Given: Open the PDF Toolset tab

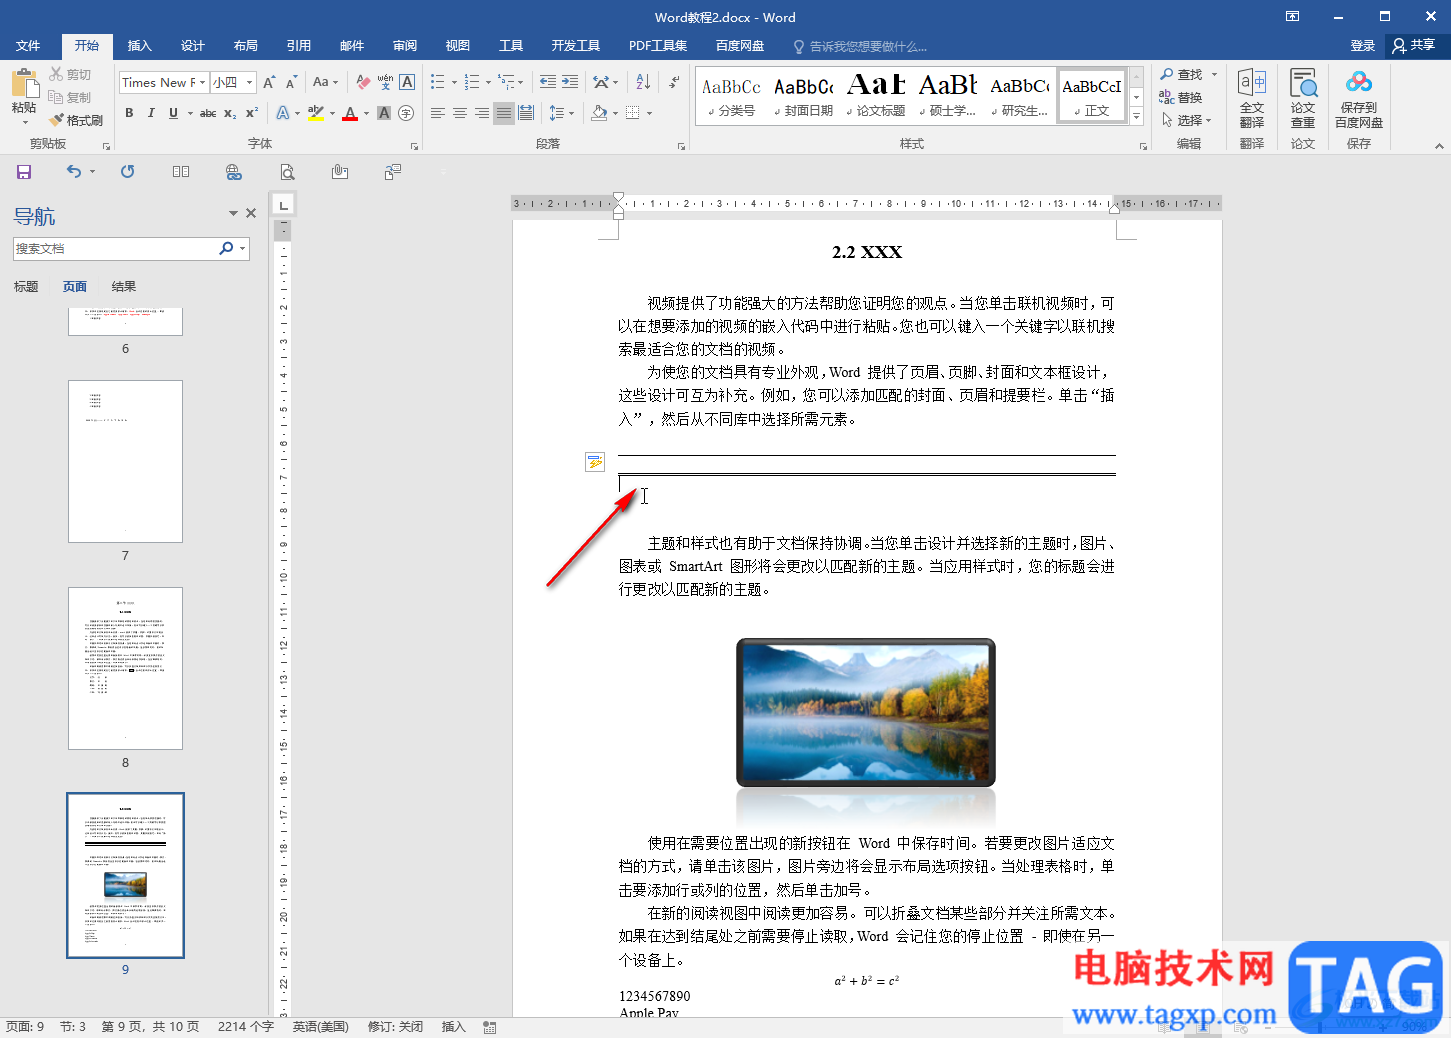Looking at the screenshot, I should coord(658,45).
